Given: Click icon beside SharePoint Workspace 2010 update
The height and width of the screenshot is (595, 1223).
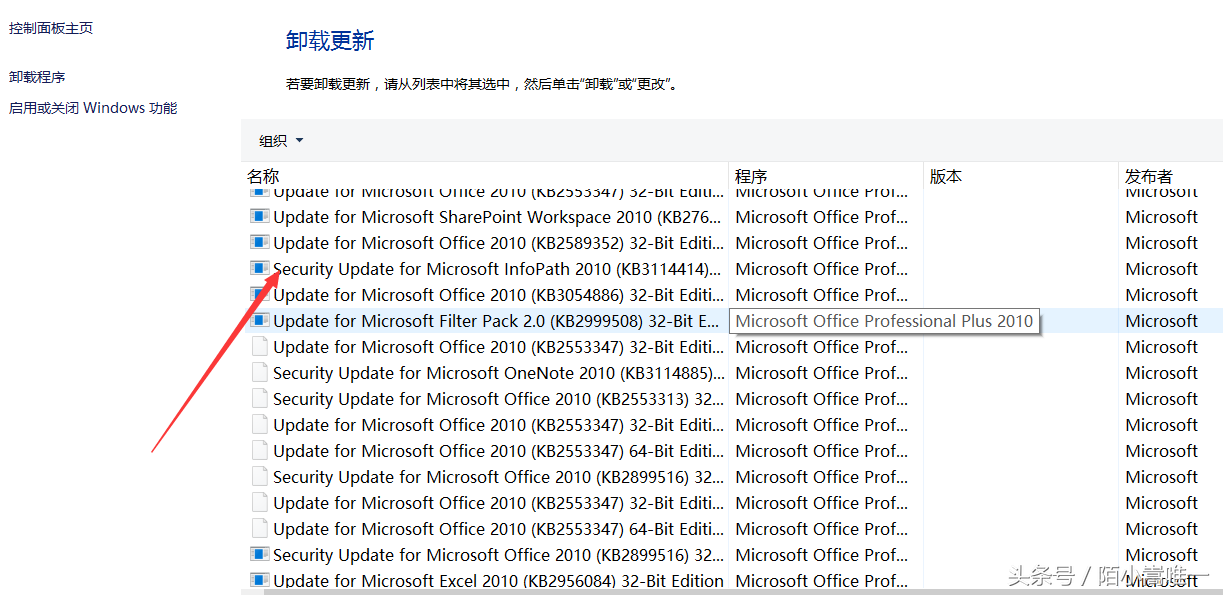Looking at the screenshot, I should pos(260,216).
